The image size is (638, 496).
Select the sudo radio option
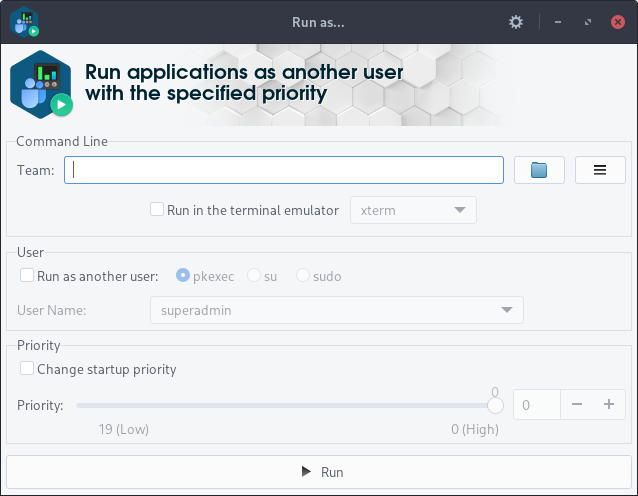302,276
